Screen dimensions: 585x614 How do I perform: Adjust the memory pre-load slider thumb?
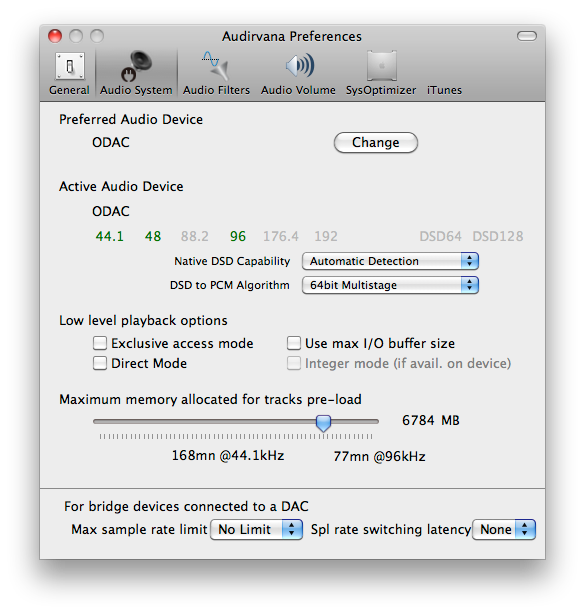[323, 423]
